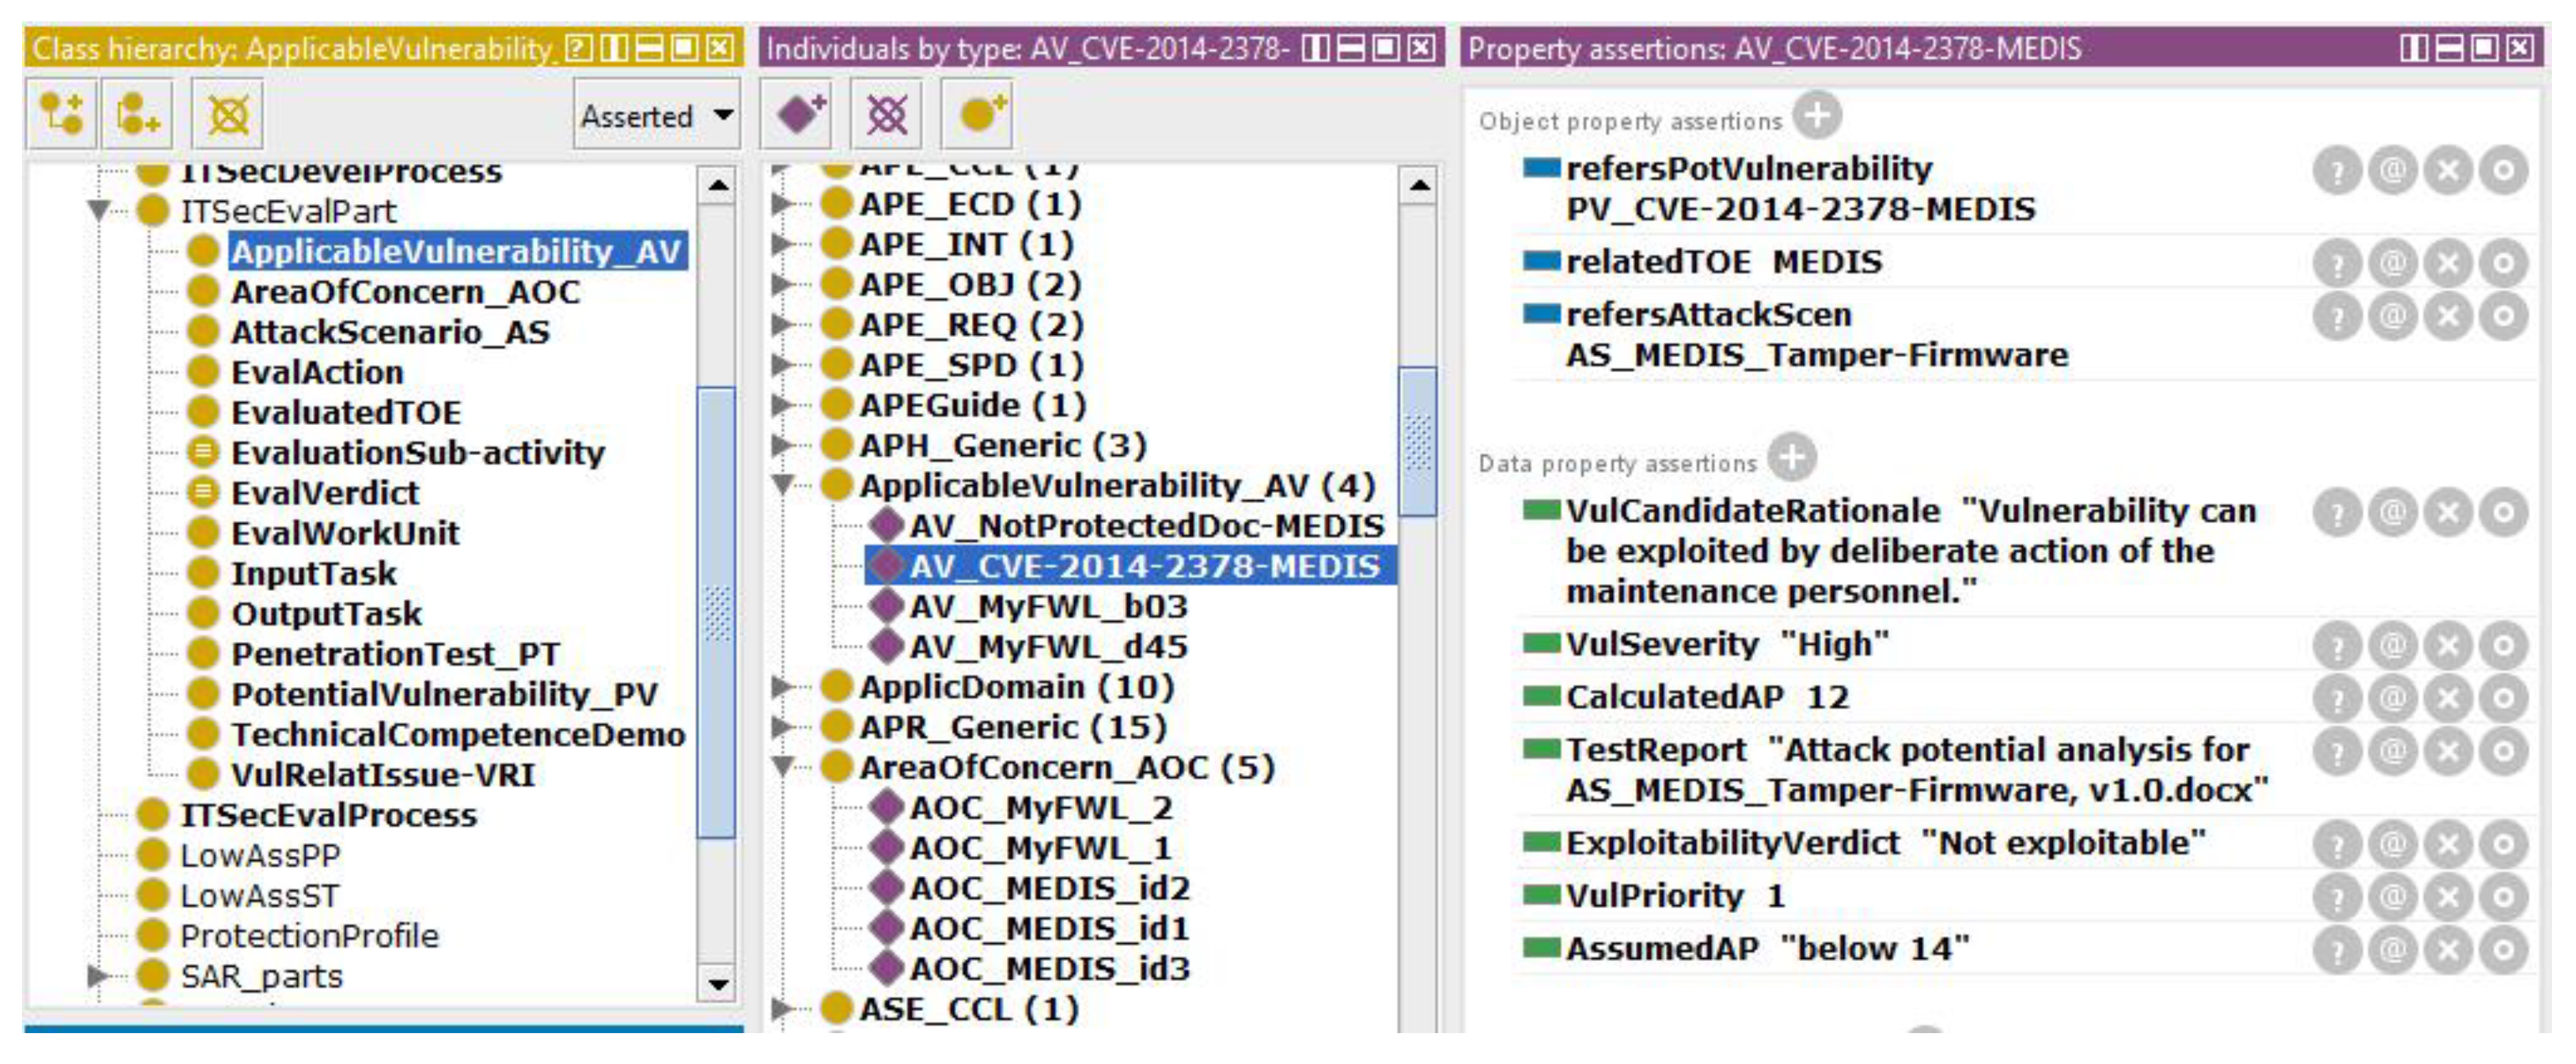Select individual AV_MyFWL_b03
Viewport: 2576px width, 1064px height.
tap(1047, 607)
